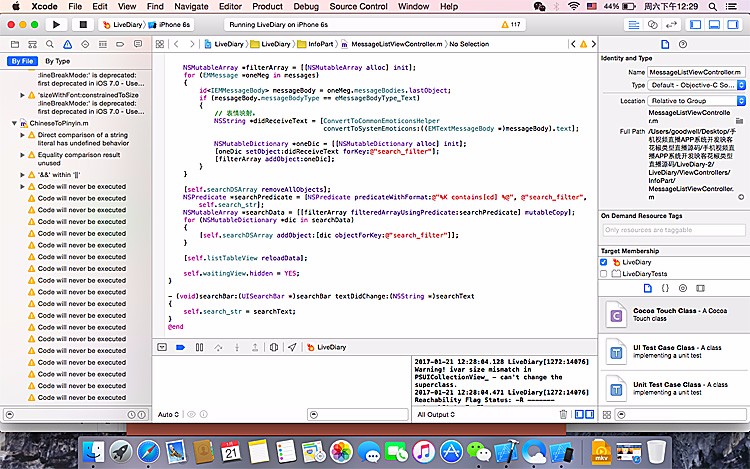Click the file Name text field
Screen dimensions: 750x469
[695, 72]
